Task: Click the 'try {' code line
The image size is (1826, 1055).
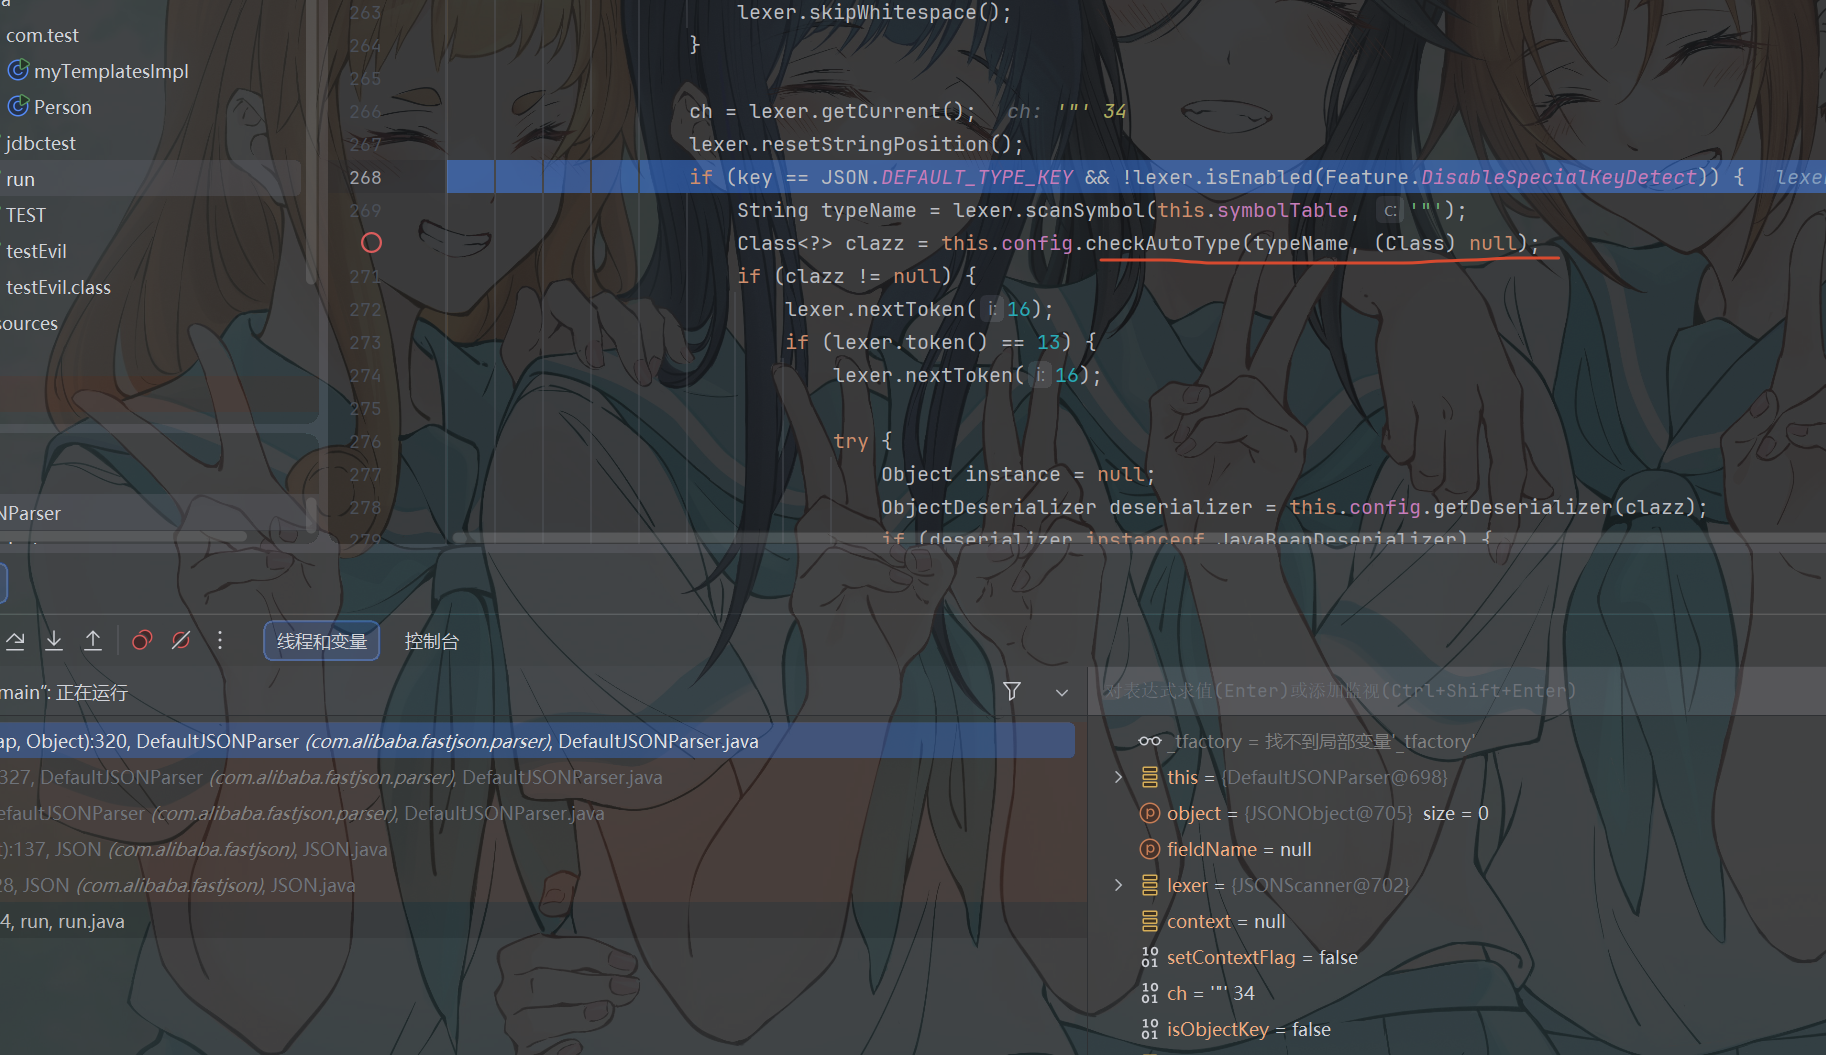Action: click(x=862, y=441)
